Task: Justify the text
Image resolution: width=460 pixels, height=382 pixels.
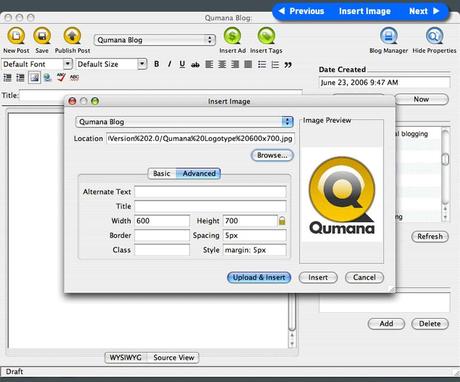Action: click(x=248, y=64)
